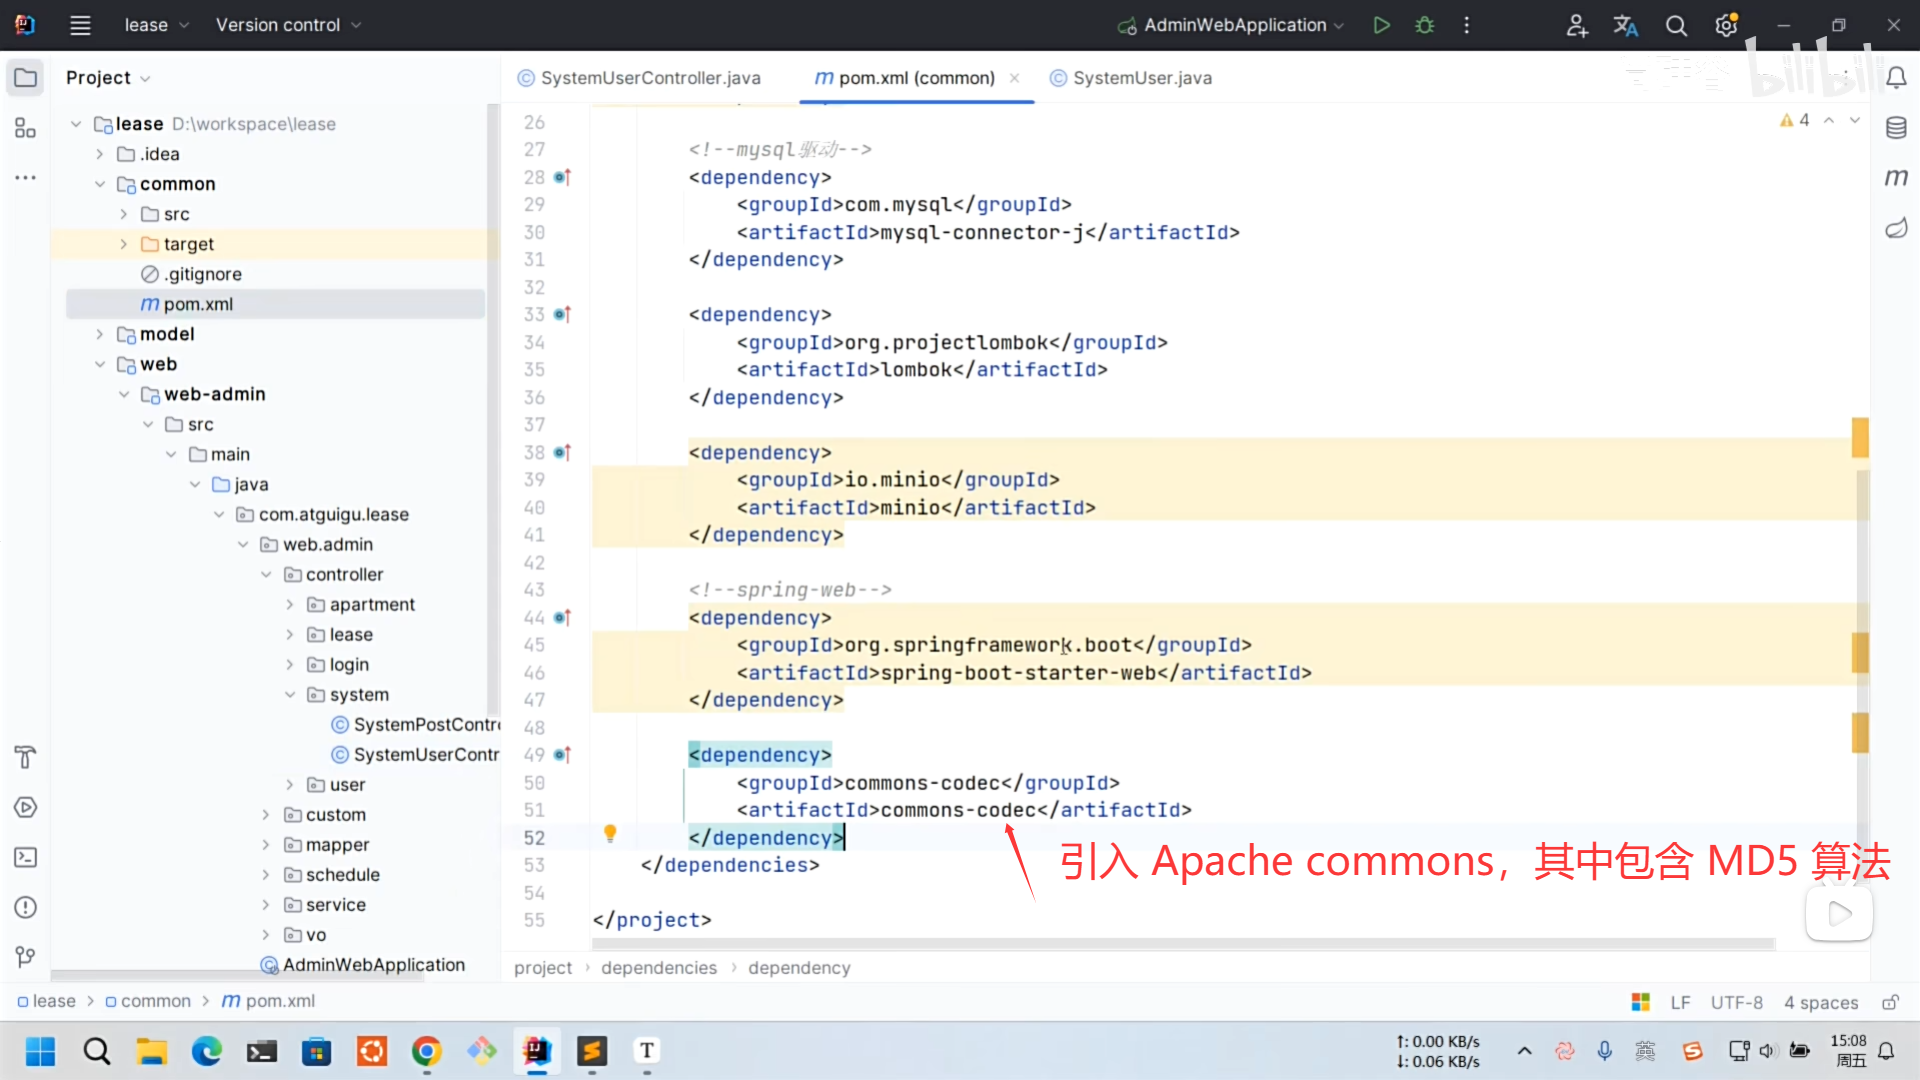This screenshot has height=1080, width=1920.
Task: Open the Git tool window icon
Action: click(25, 957)
